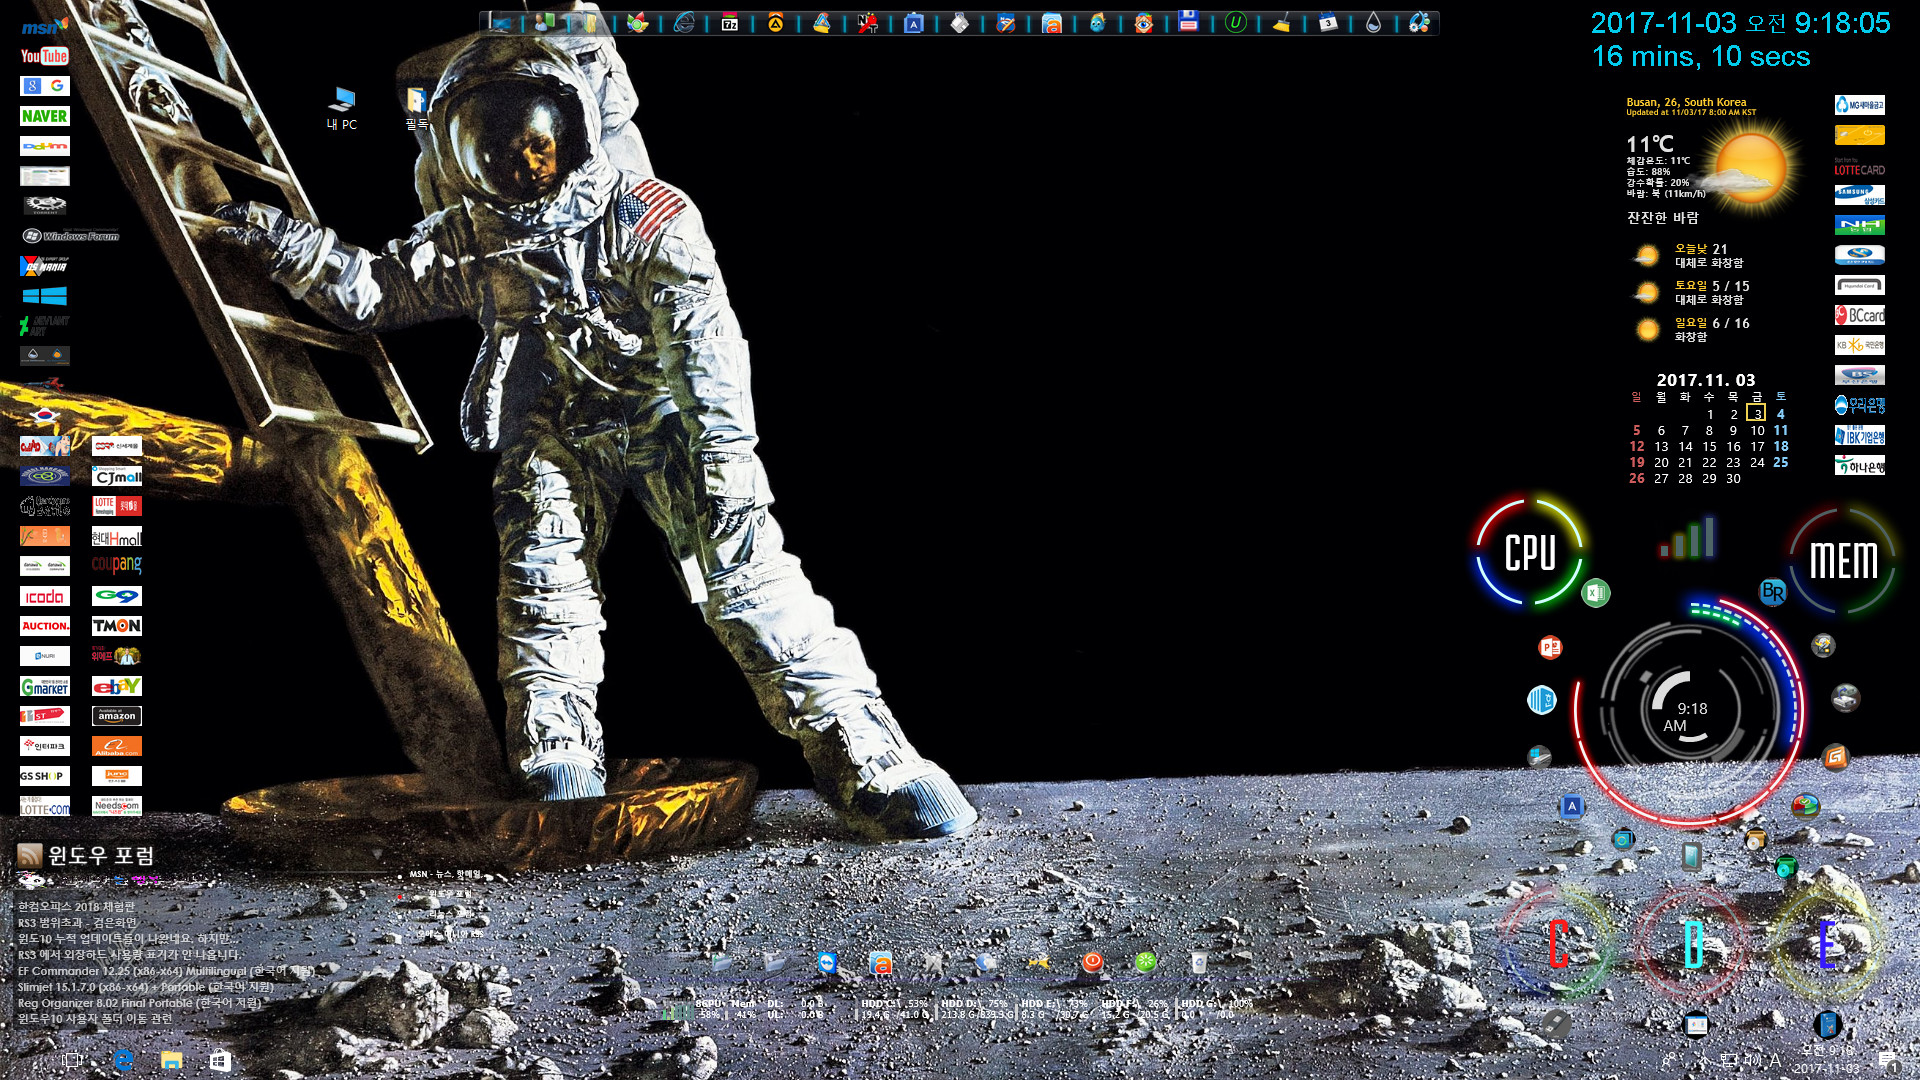Open the GS SHOP shortcut
Screen dimensions: 1920x1080
pos(44,776)
